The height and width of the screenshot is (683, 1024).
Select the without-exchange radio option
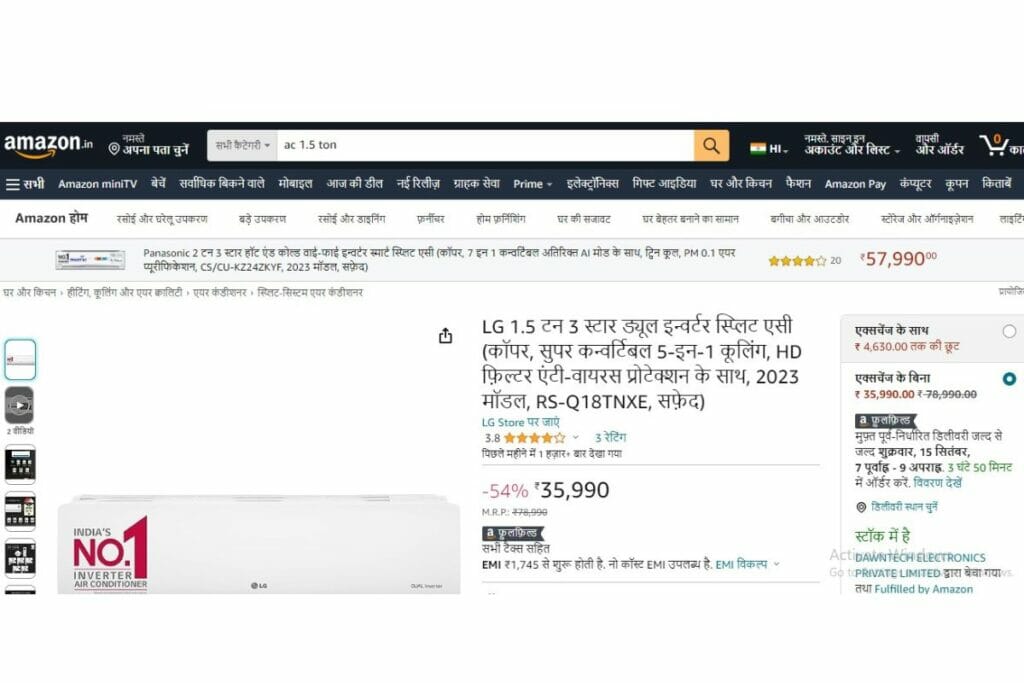click(1009, 379)
